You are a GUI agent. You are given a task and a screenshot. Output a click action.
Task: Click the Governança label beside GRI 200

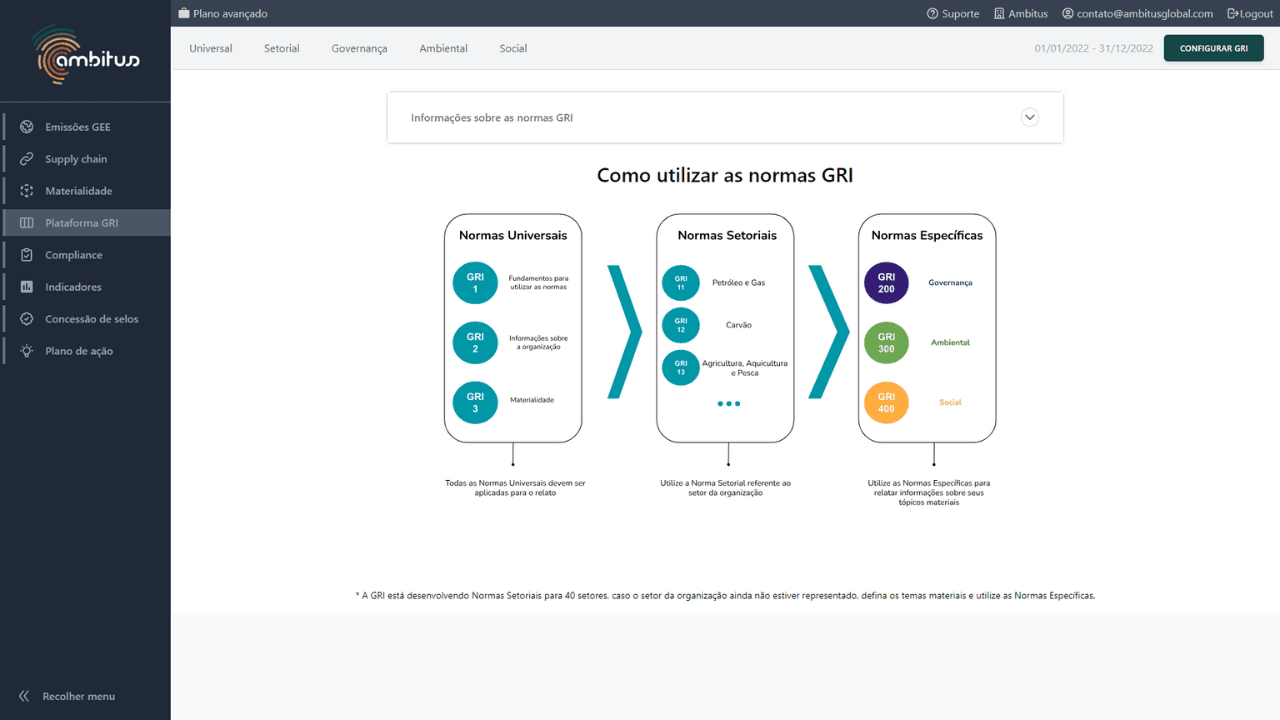[x=950, y=283]
